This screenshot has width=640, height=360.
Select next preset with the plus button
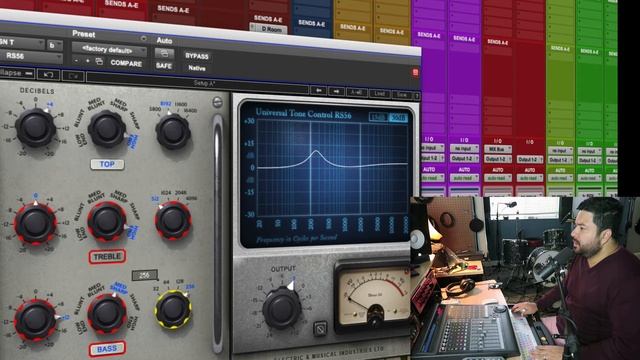point(87,61)
